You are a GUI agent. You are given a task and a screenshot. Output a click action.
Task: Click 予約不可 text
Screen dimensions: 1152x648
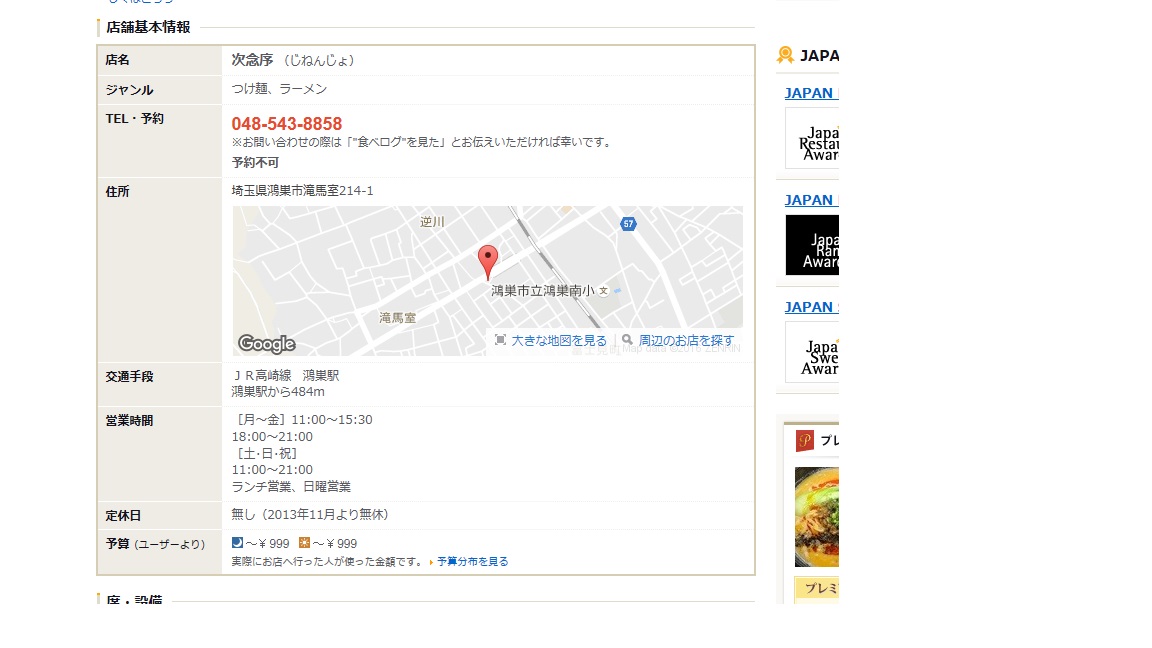[x=255, y=162]
